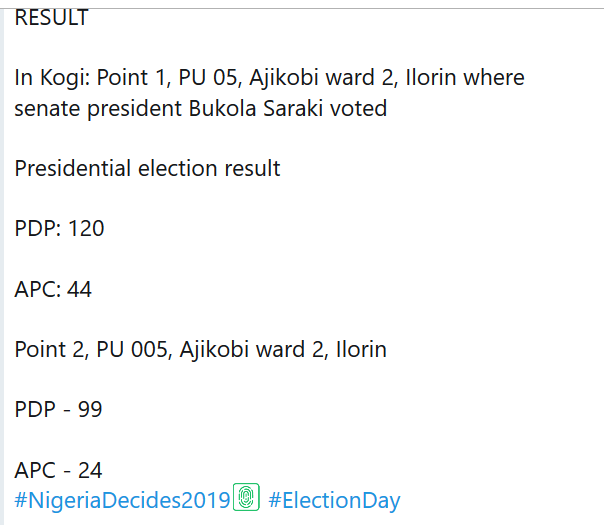The image size is (604, 525).
Task: Click the word 'senate' in the tweet
Action: [x=46, y=109]
